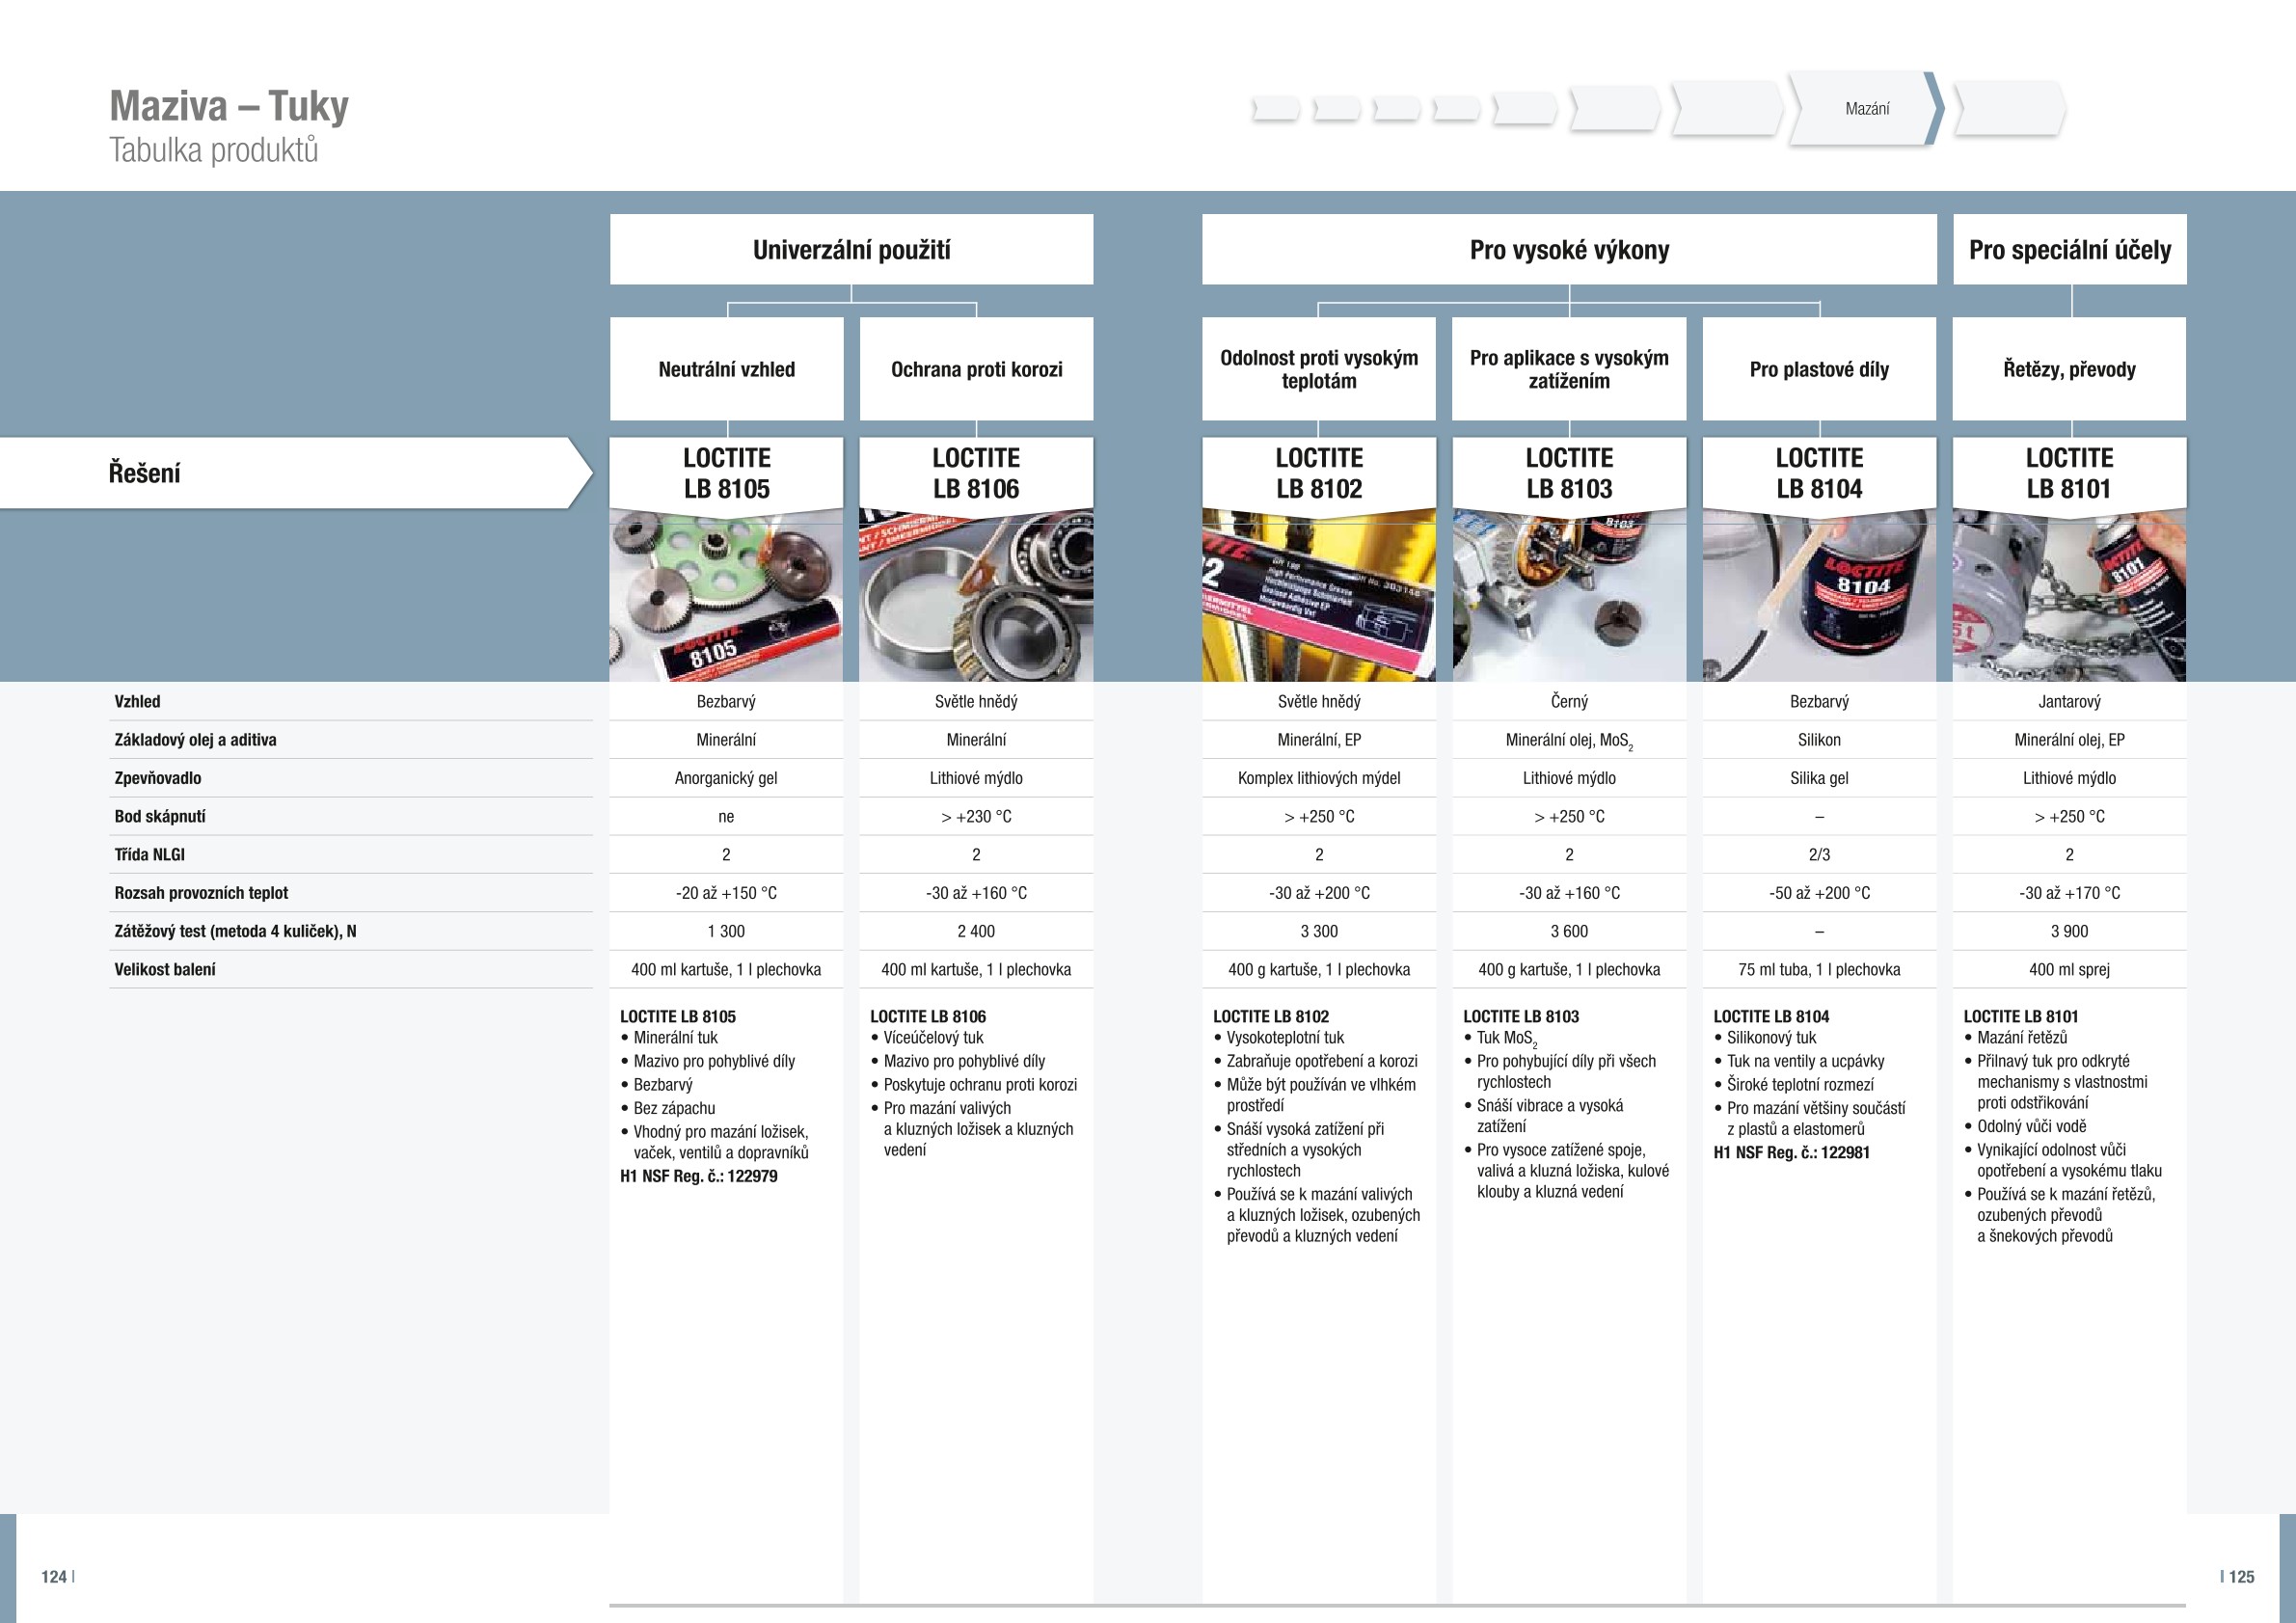This screenshot has width=2296, height=1623.
Task: Click the Univerzální použití category header
Action: (851, 249)
